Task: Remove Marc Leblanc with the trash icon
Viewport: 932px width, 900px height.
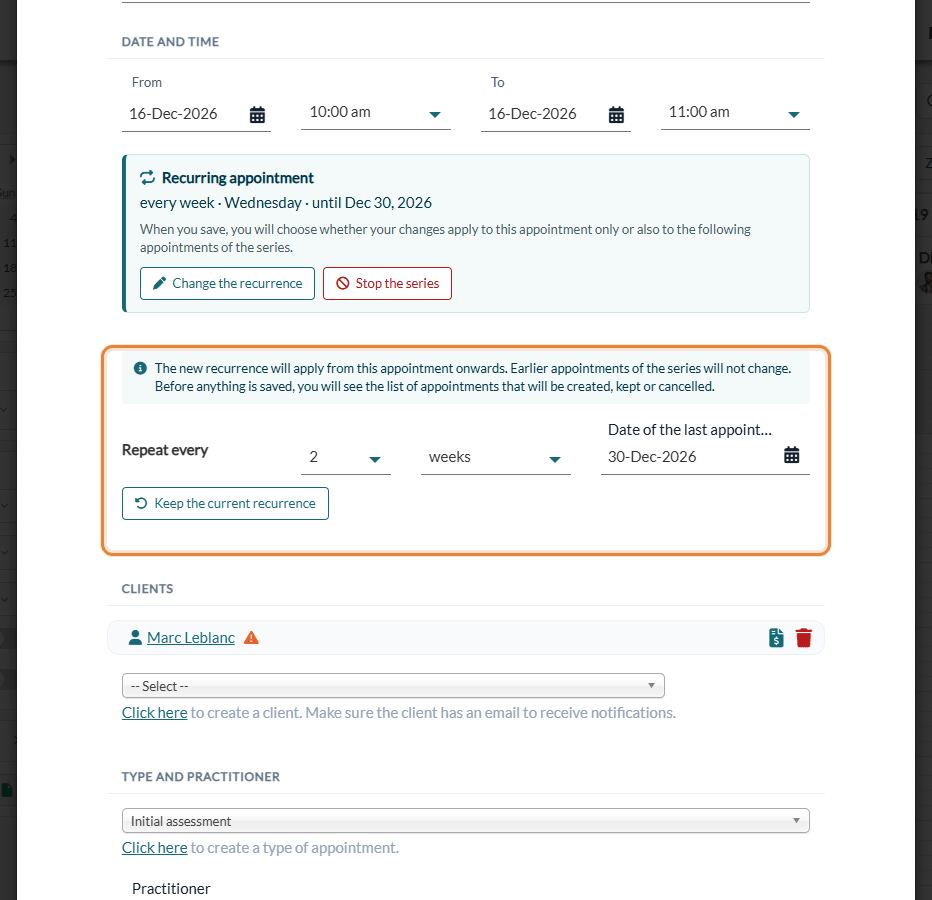Action: (804, 637)
